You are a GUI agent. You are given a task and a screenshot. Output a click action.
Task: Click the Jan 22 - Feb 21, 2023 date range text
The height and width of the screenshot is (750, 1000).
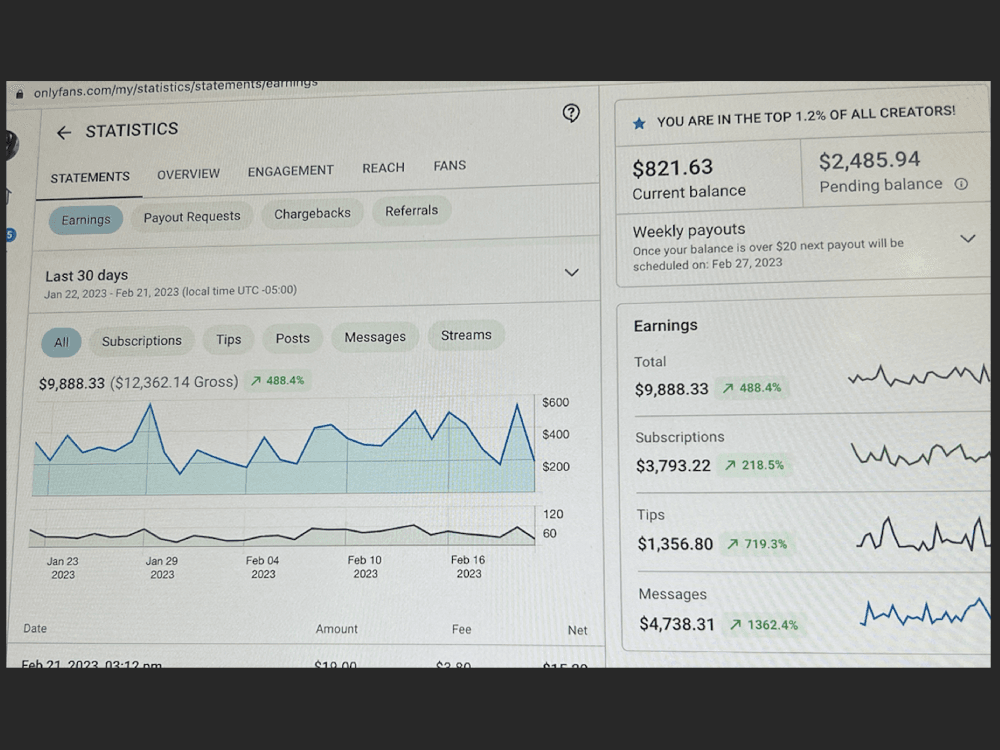point(170,291)
